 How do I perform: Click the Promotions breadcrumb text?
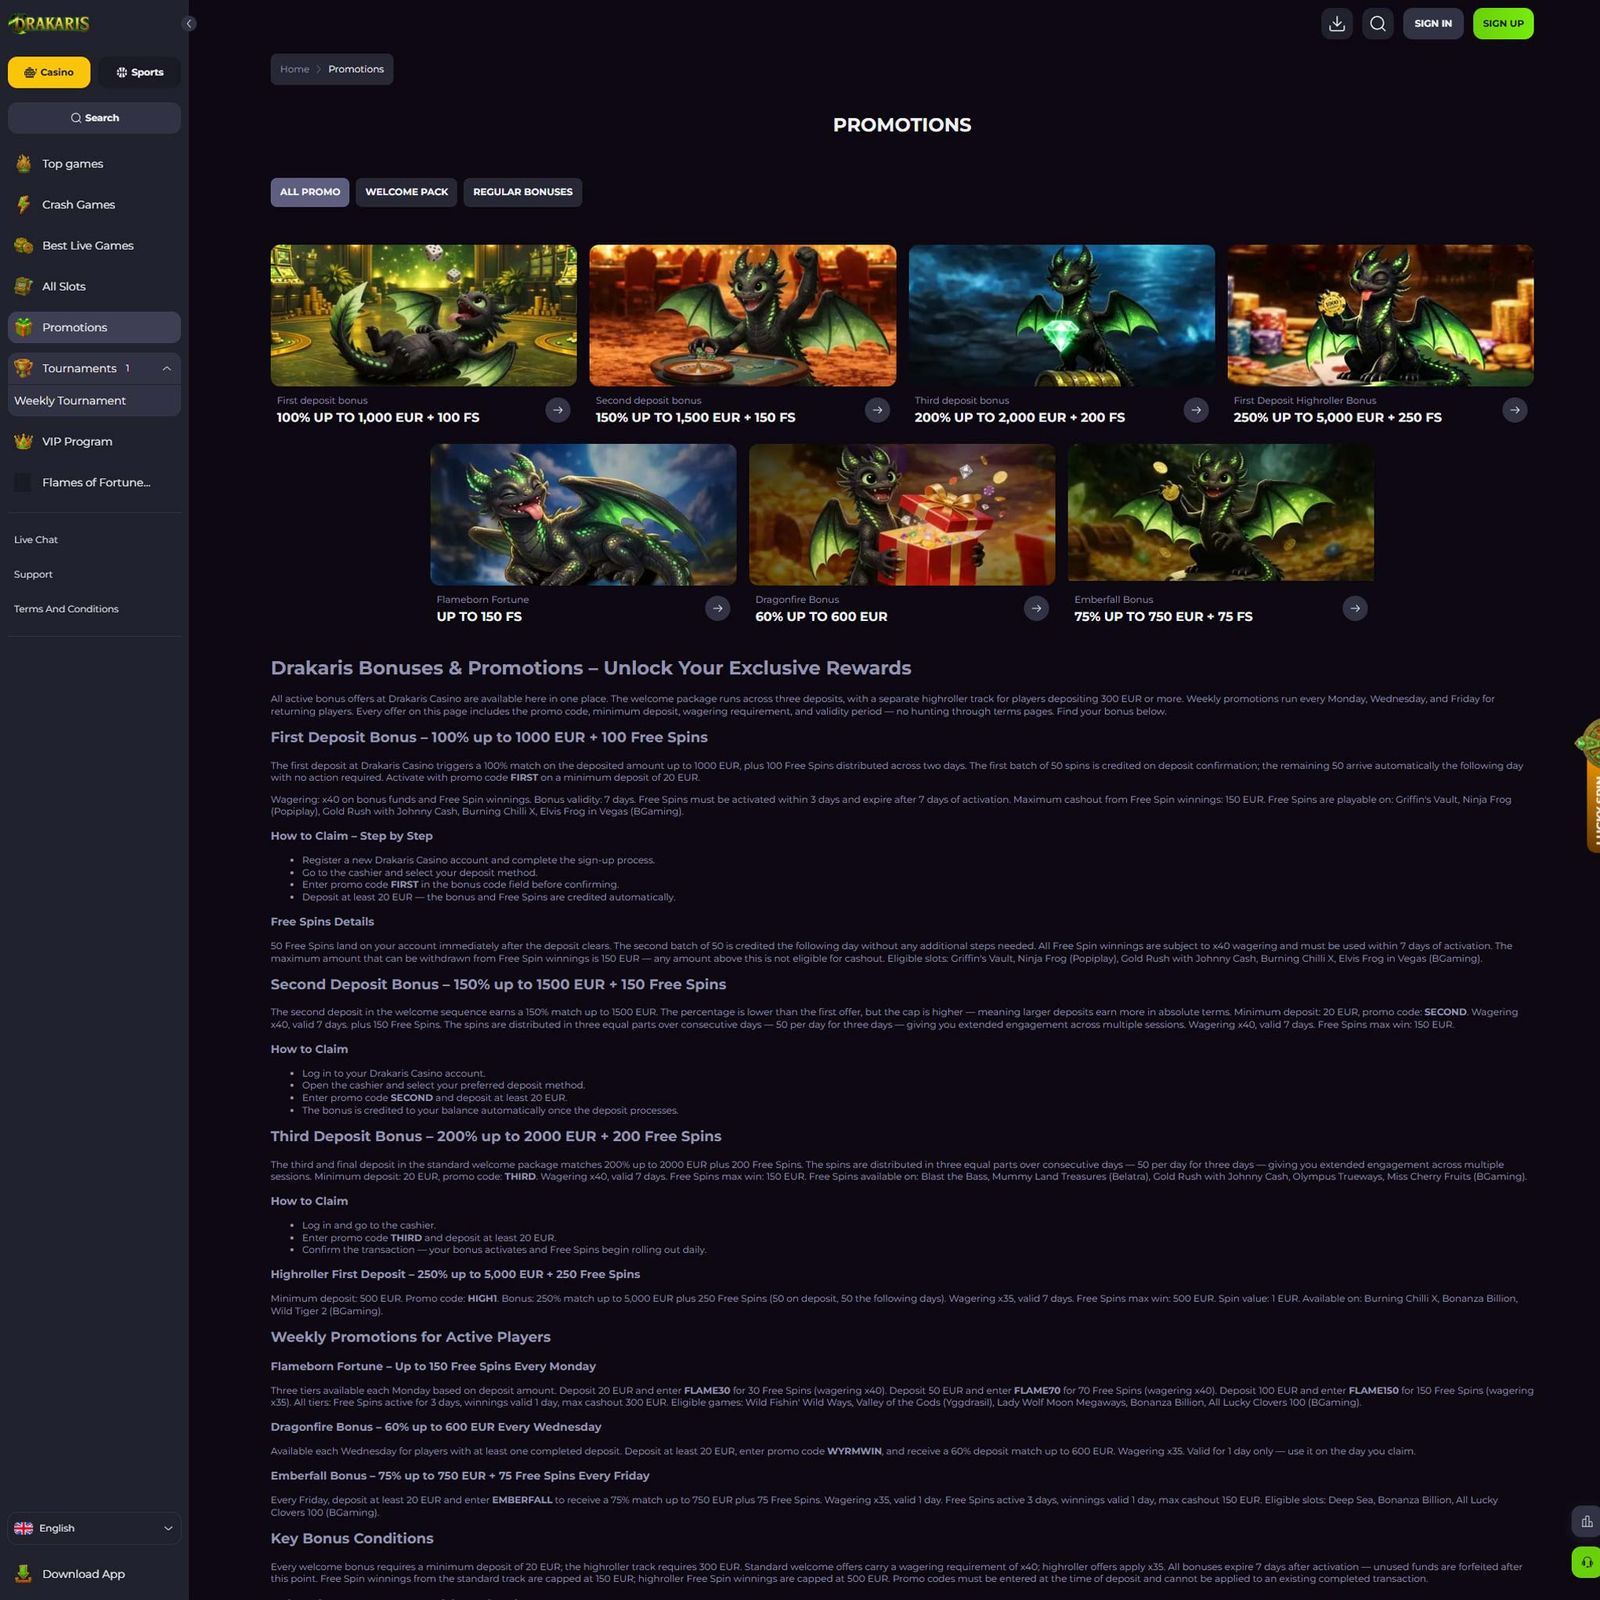pyautogui.click(x=356, y=69)
